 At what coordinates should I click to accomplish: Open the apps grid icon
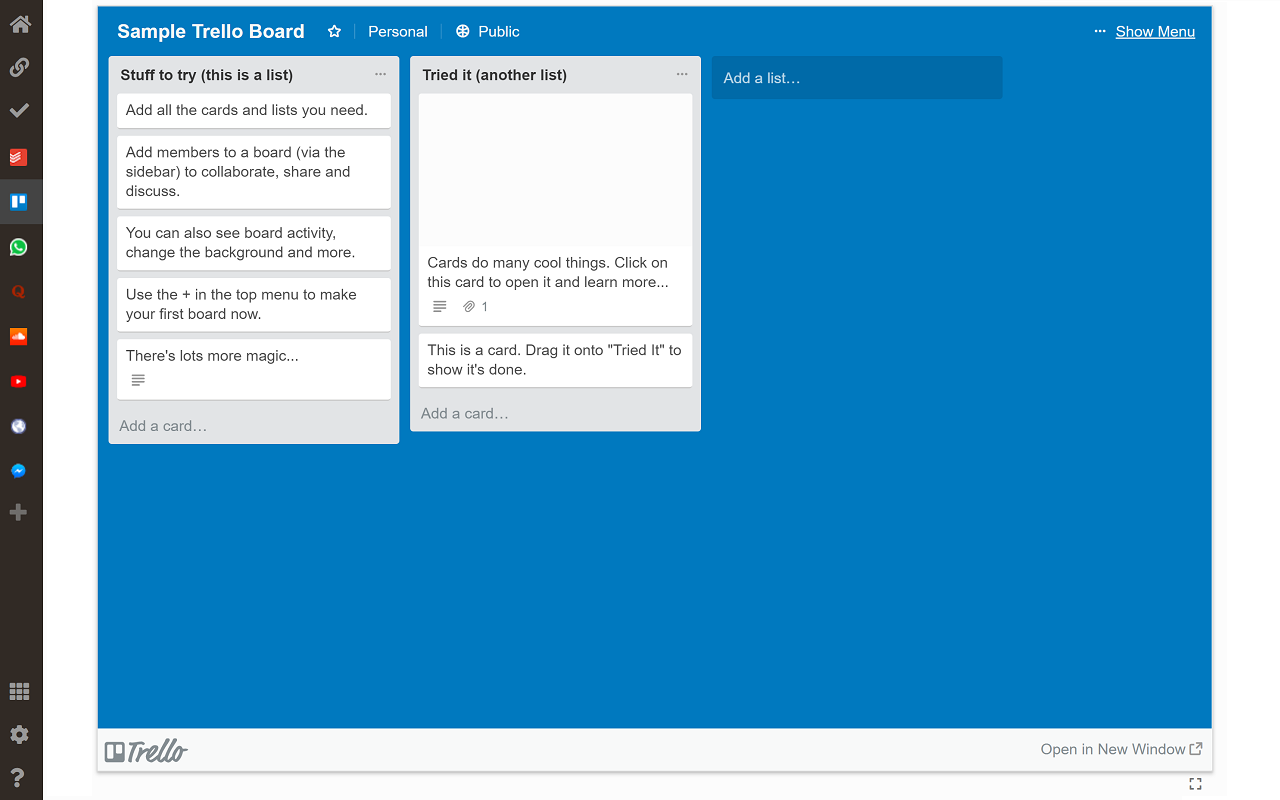point(19,692)
